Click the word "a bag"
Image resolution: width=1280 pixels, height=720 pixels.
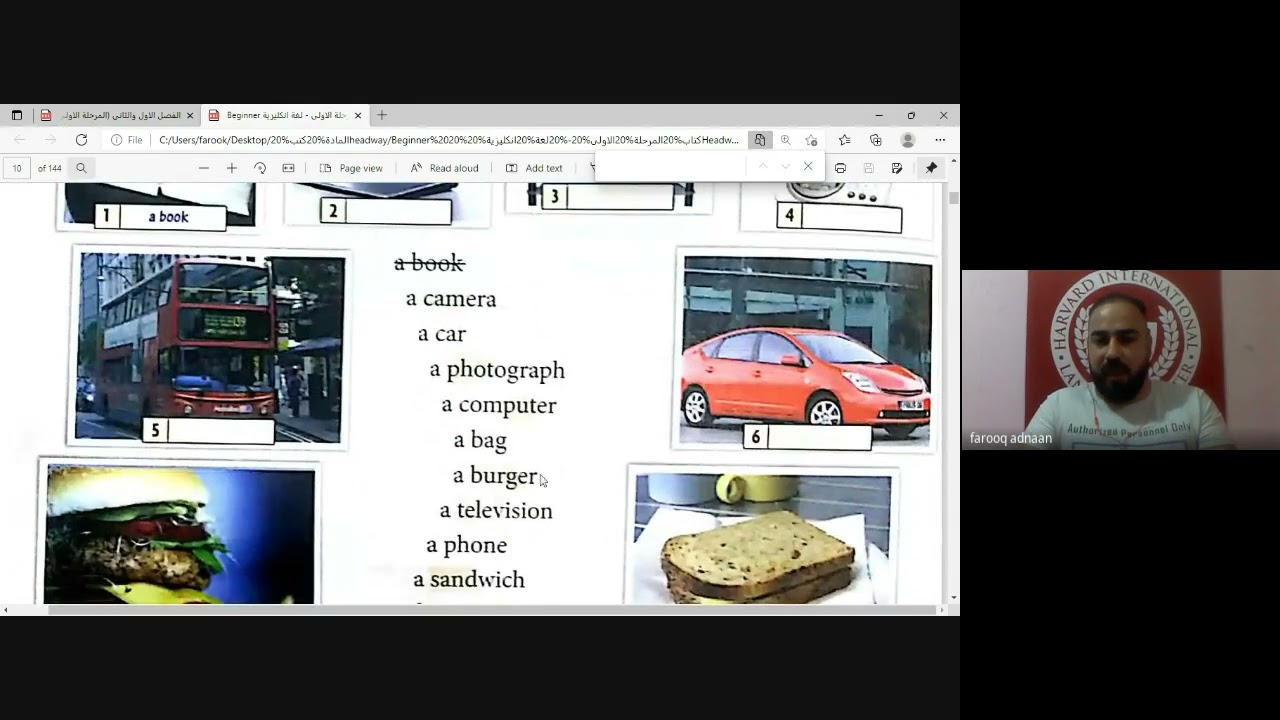[480, 440]
